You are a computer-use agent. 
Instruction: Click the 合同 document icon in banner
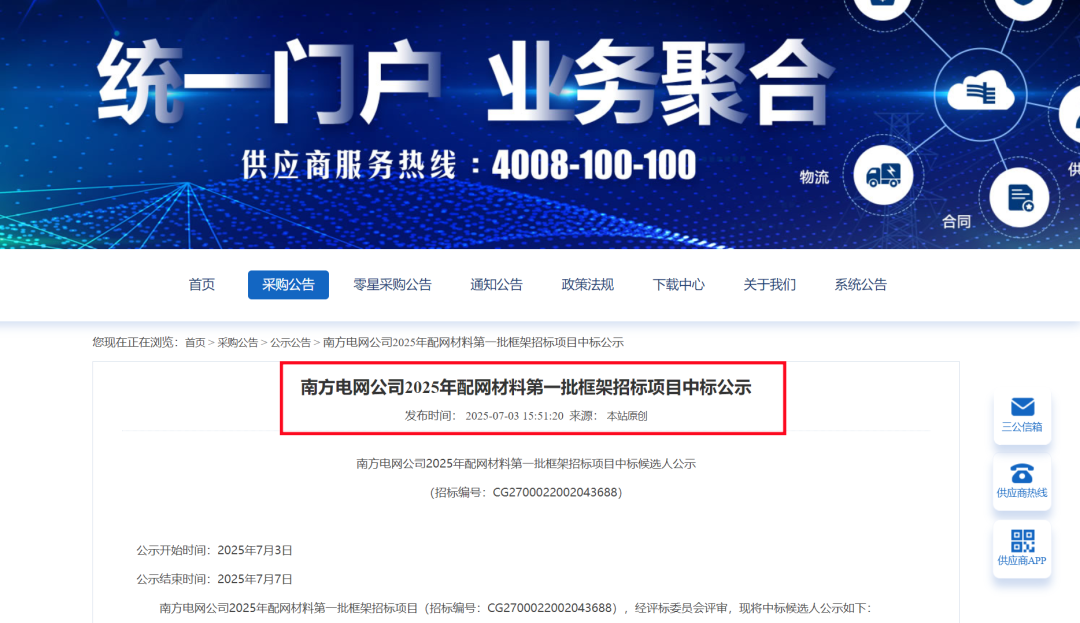point(1019,198)
